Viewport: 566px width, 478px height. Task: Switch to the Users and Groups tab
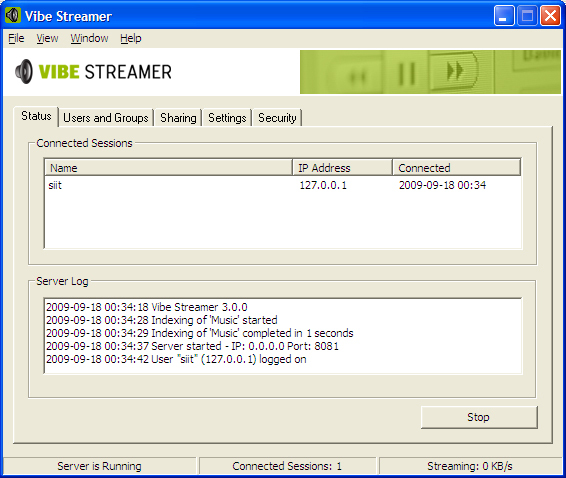click(106, 118)
